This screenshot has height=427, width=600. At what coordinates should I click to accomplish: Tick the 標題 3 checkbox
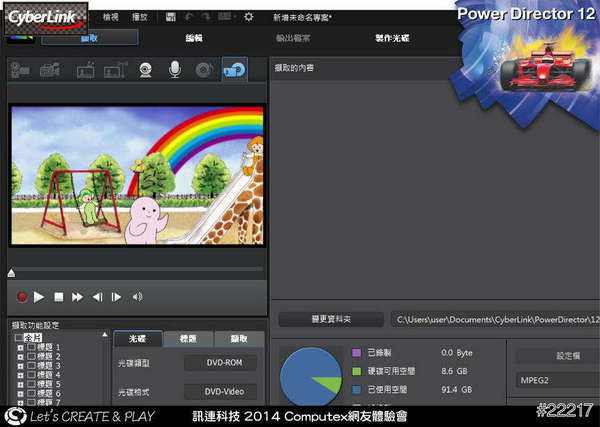31,366
